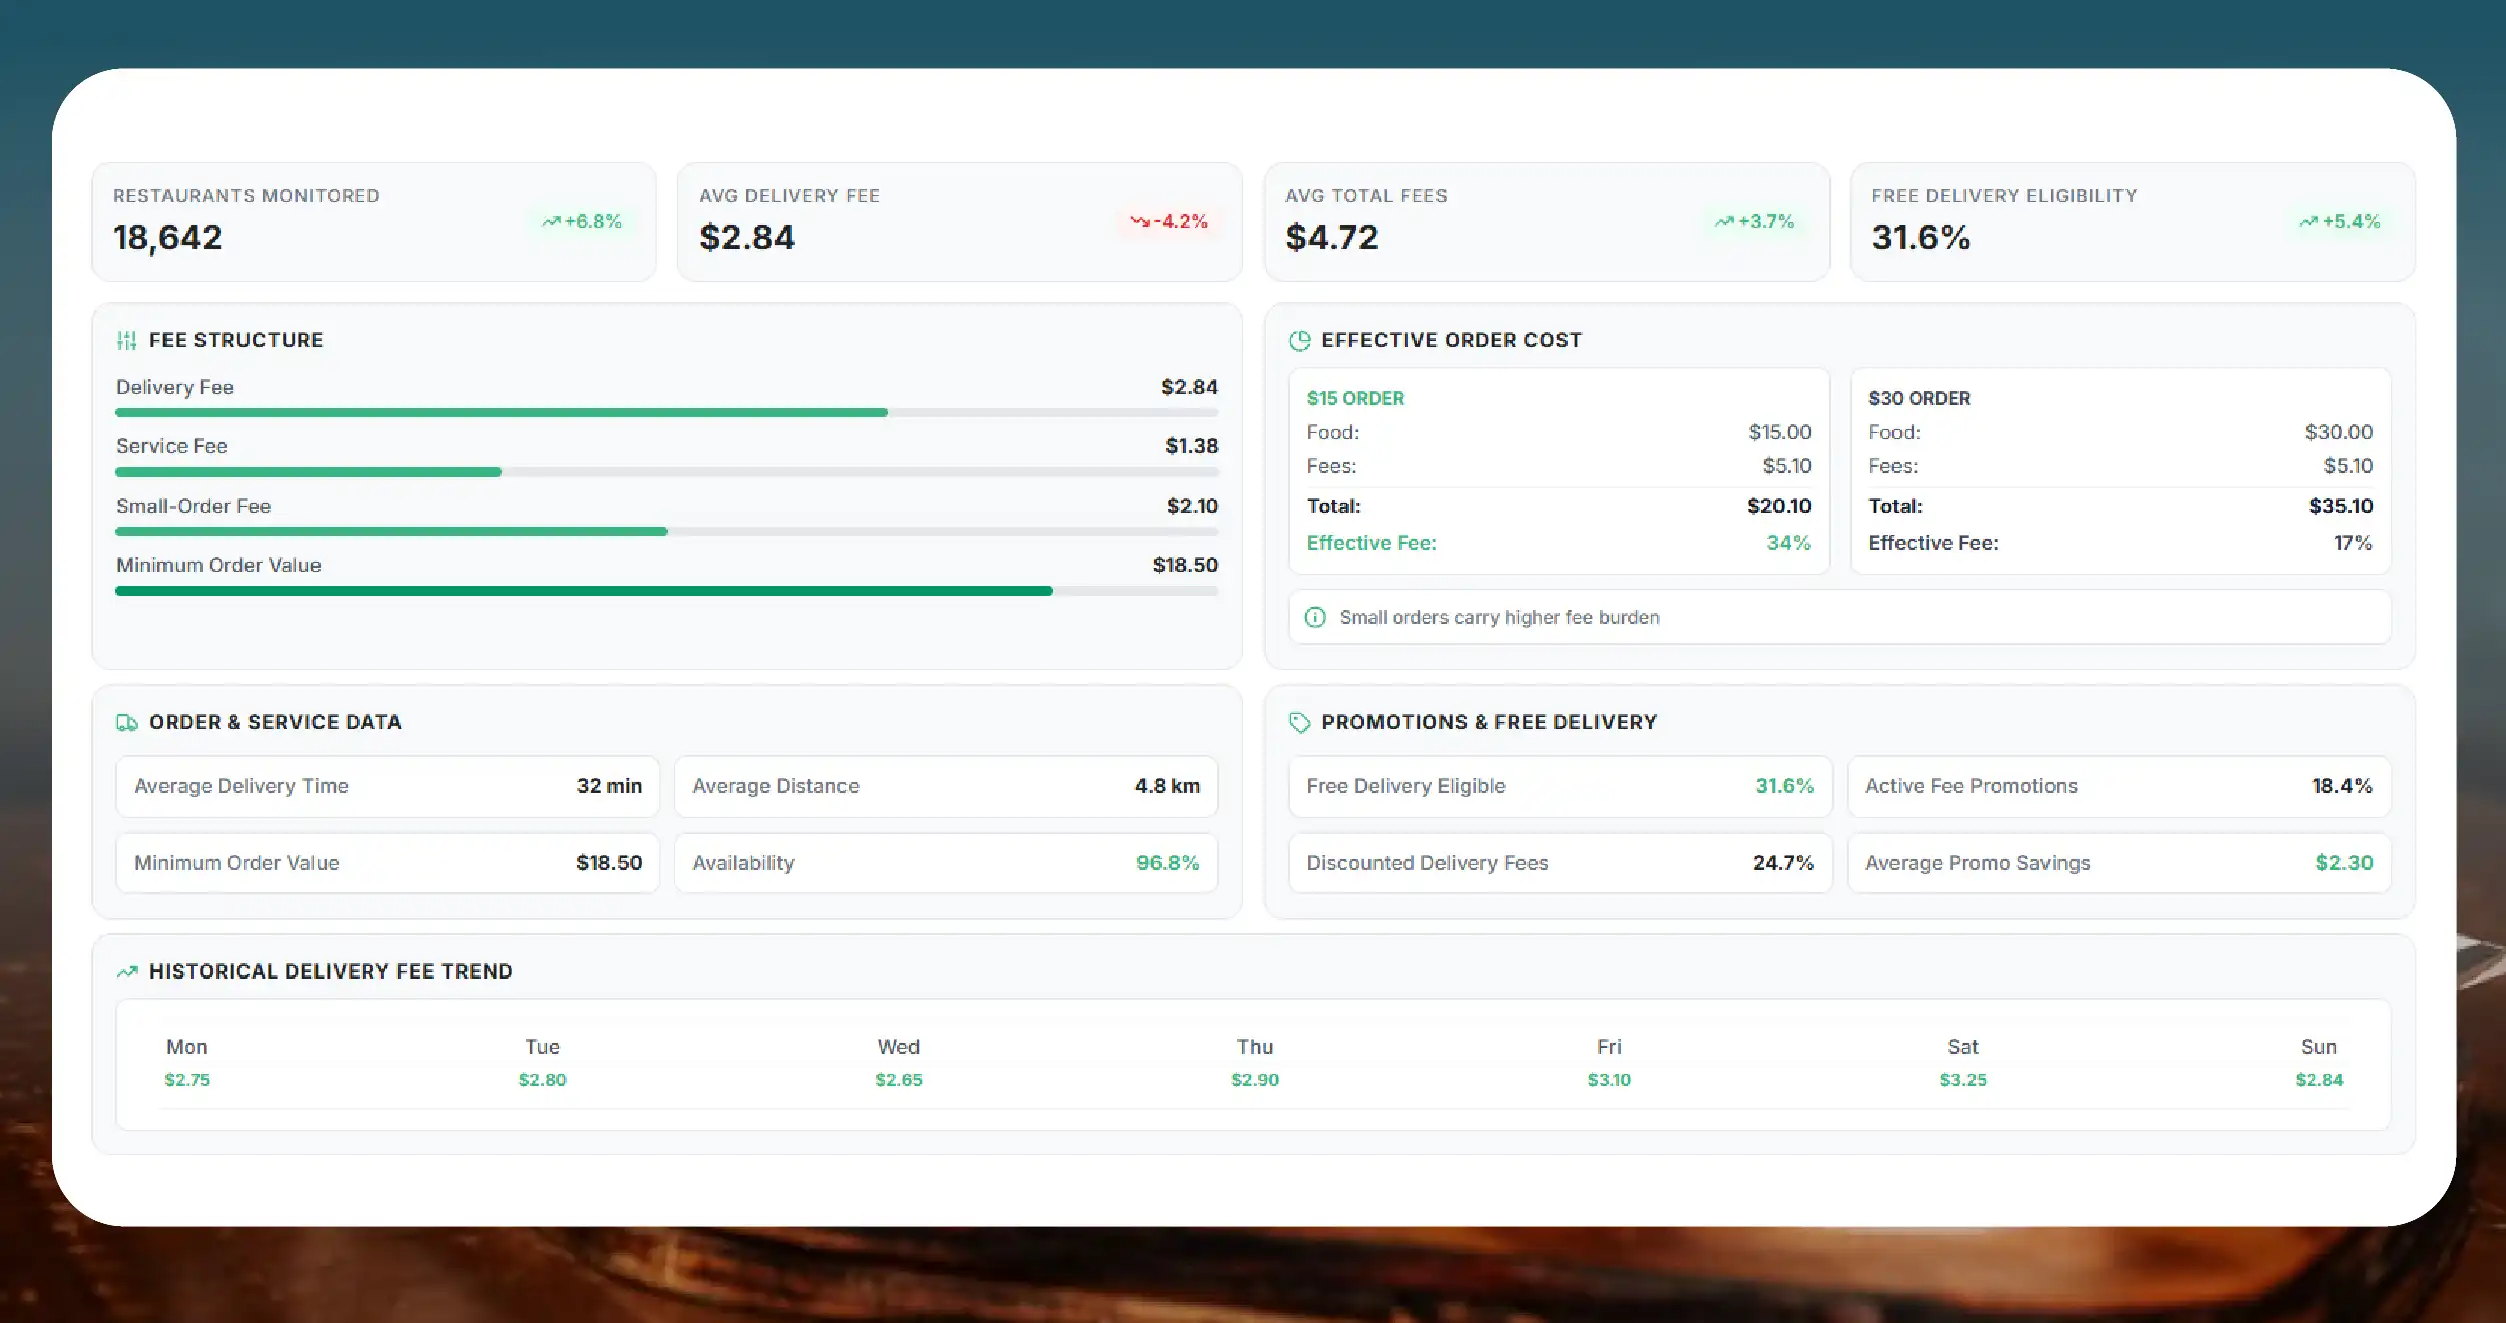Viewport: 2506px width, 1323px height.
Task: Click the +6.8% trend-up badge
Action: pos(582,222)
